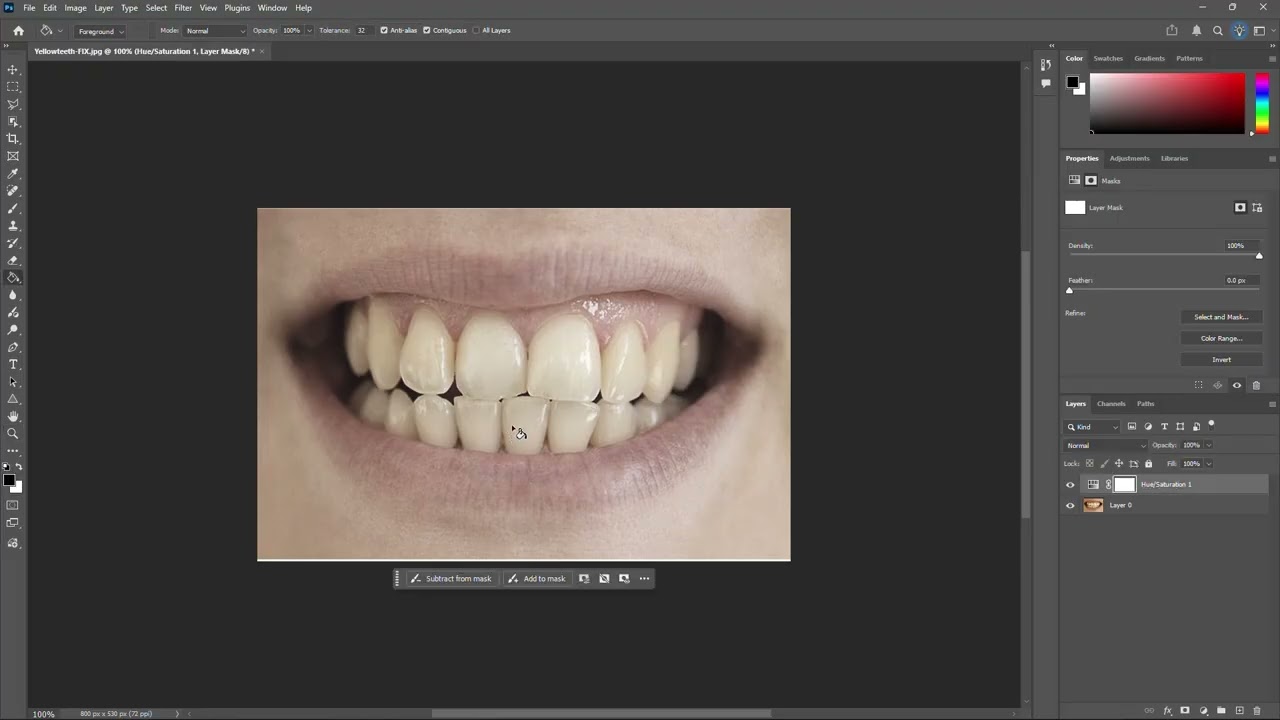This screenshot has width=1280, height=720.
Task: Toggle the Anti-alias checkbox
Action: coord(384,30)
